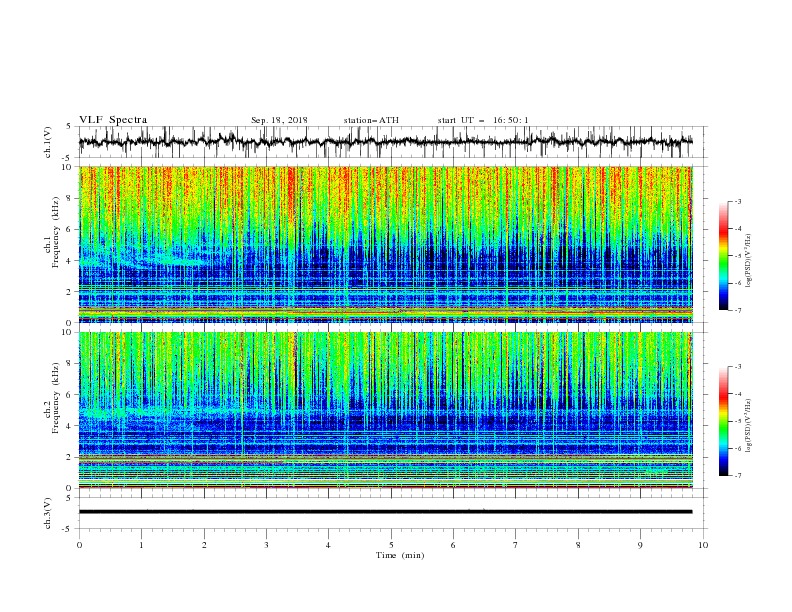
Task: Click time tick "5" on the x-axis
Action: 391,545
